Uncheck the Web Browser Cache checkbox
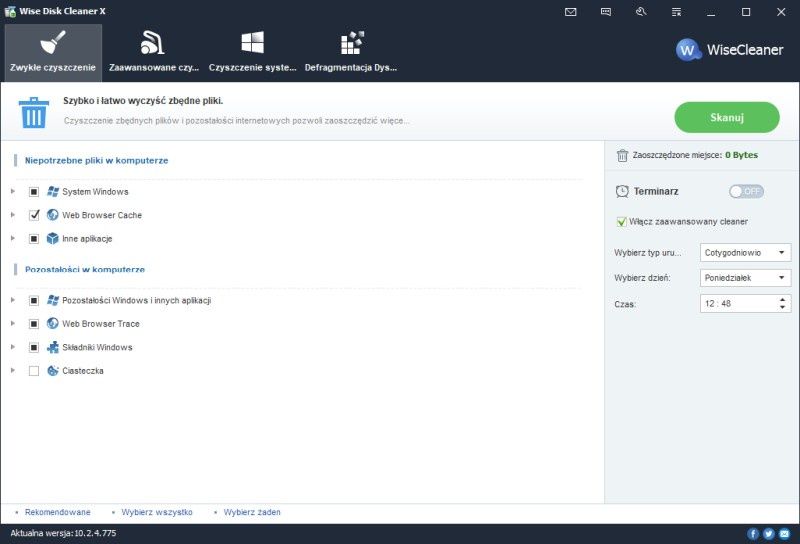 point(34,215)
